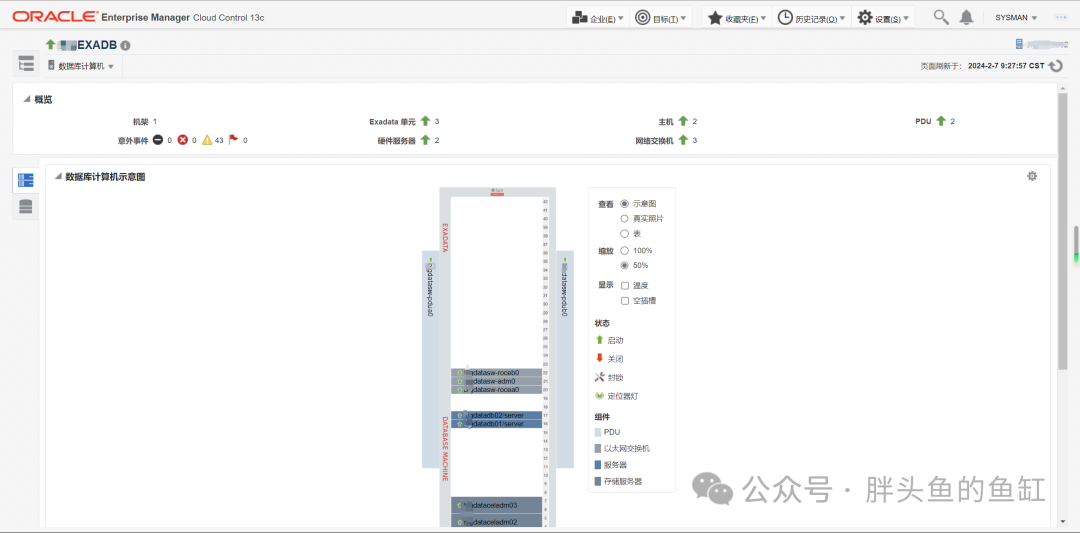
Task: Click the 主机 count 2
Action: click(x=695, y=121)
